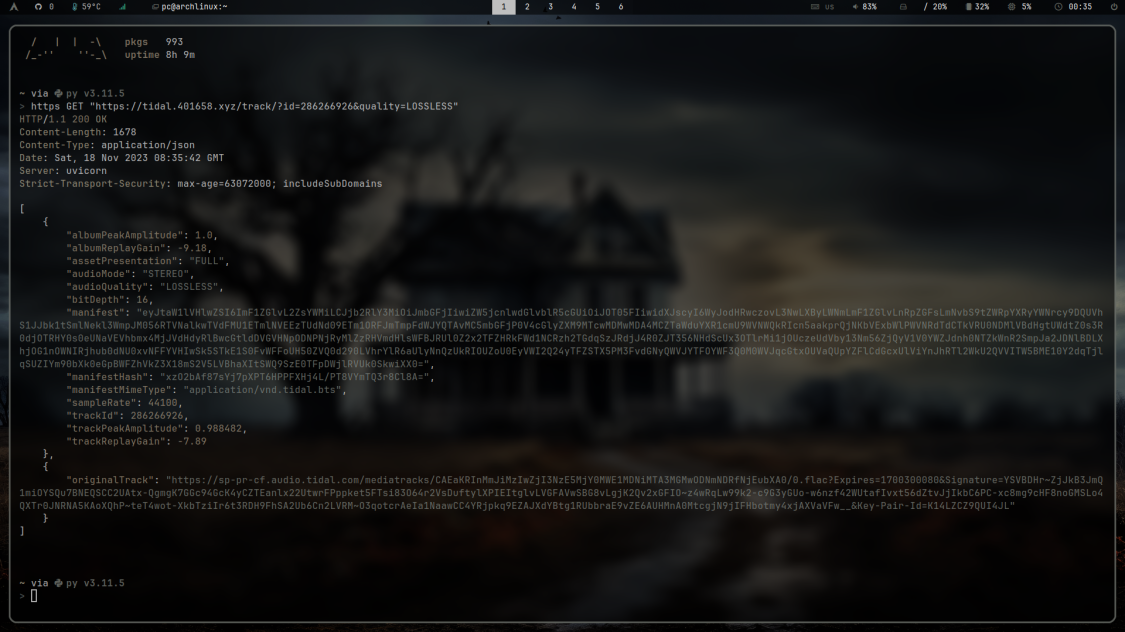
Task: Click the Strict-Transport-Security header line
Action: [x=201, y=184]
